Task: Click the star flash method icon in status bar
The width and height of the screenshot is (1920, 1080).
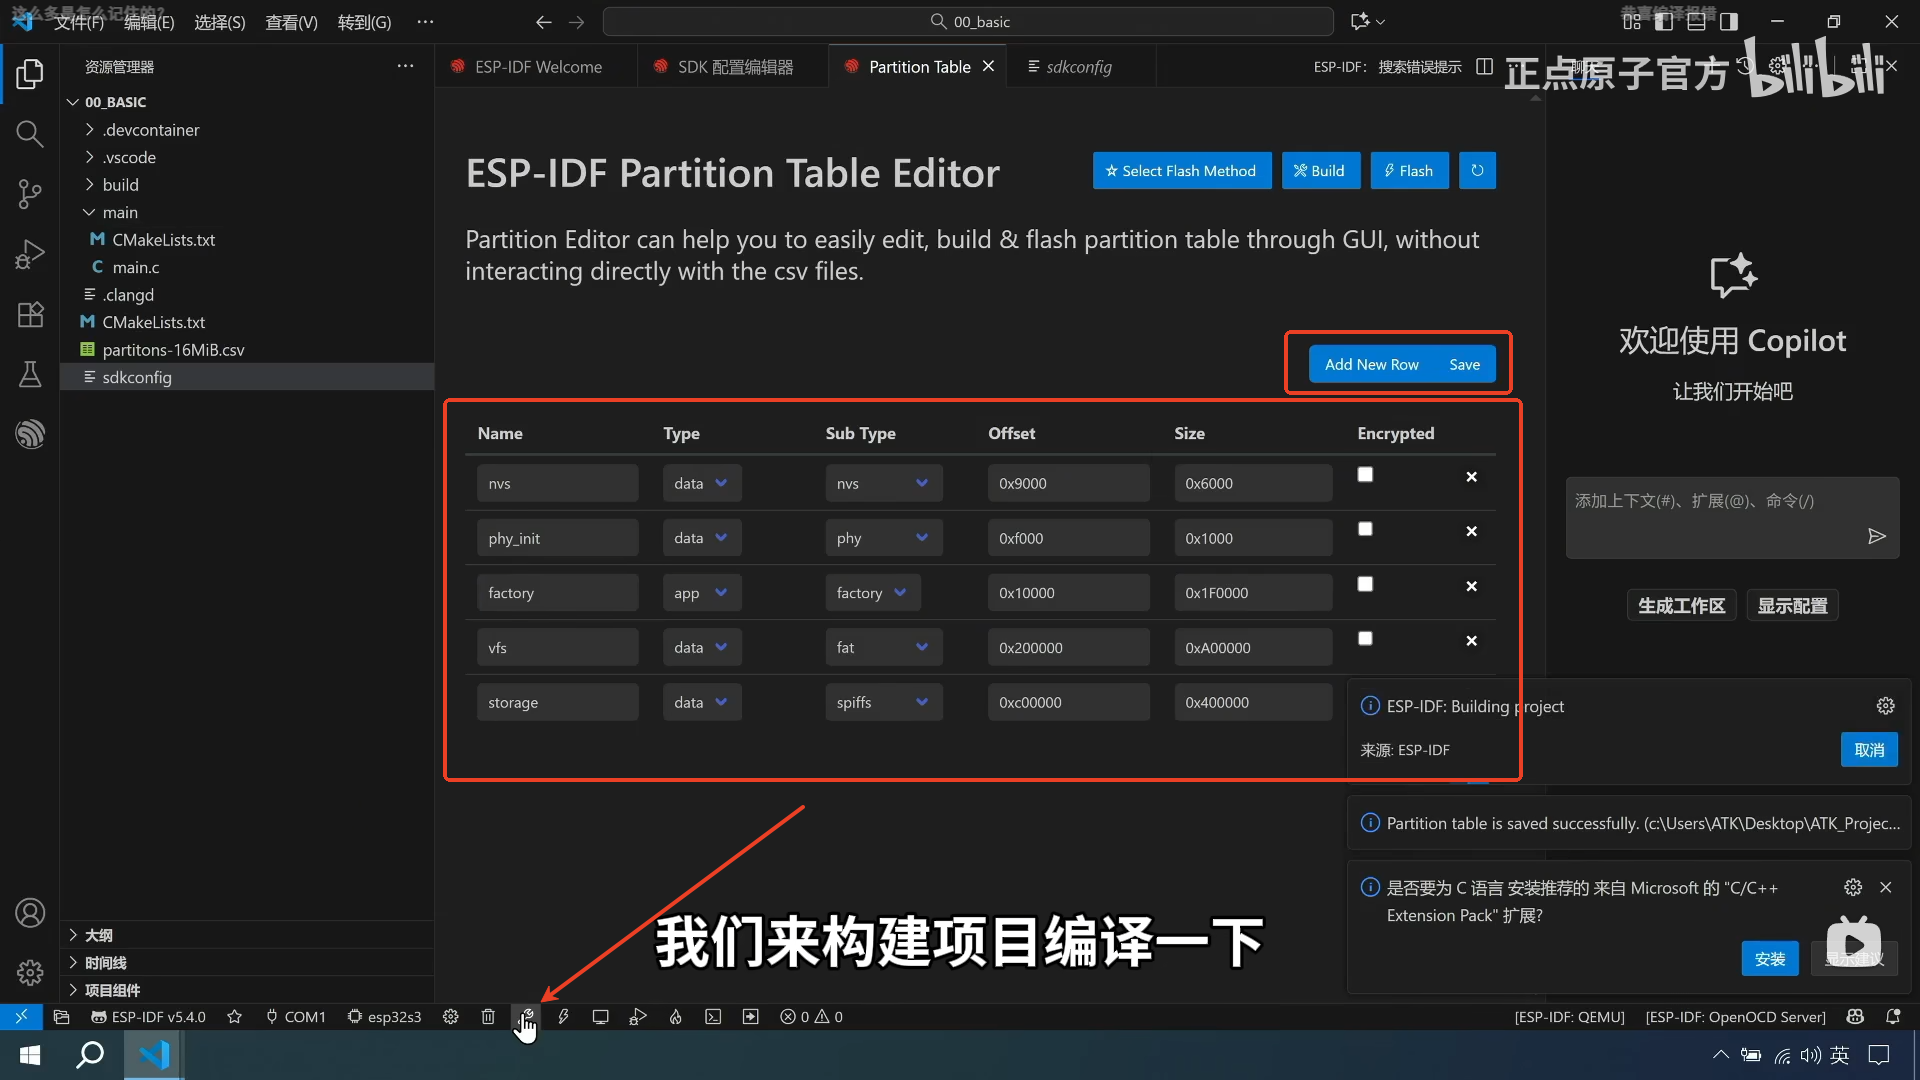Action: (x=235, y=1017)
